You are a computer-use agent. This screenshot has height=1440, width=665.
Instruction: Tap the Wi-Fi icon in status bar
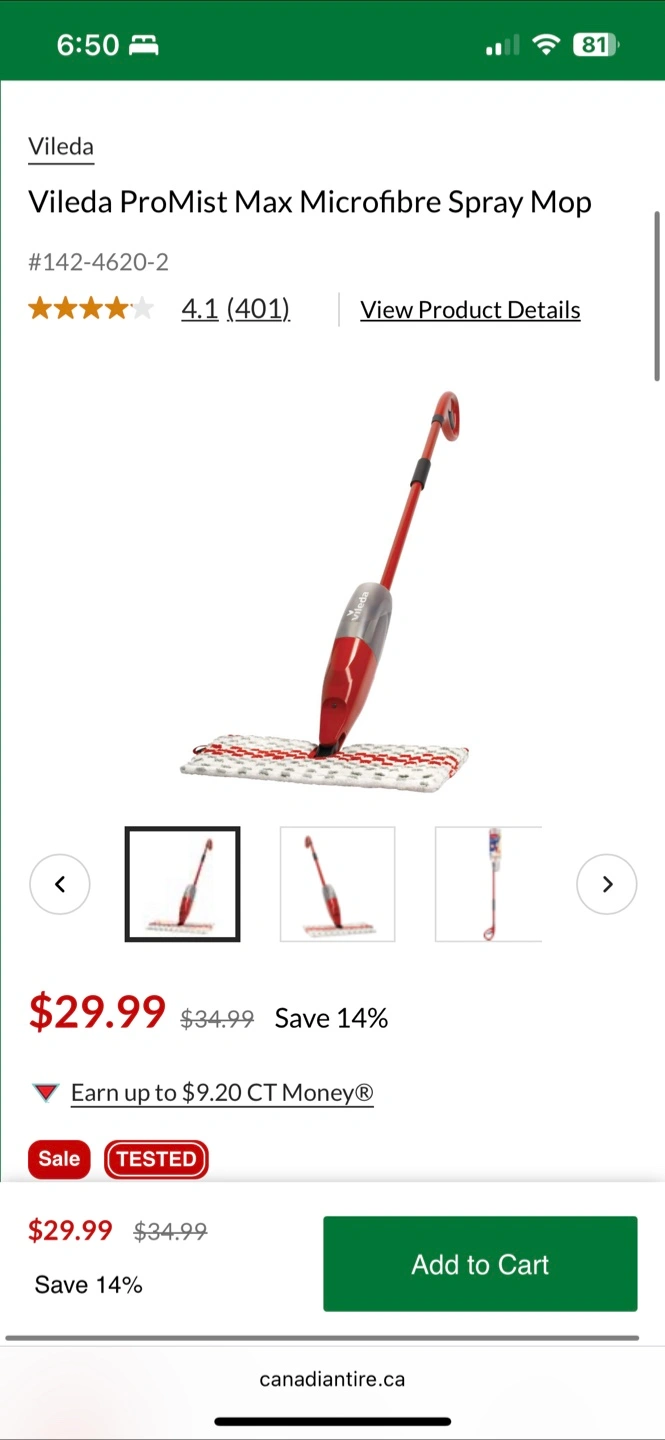[x=546, y=45]
